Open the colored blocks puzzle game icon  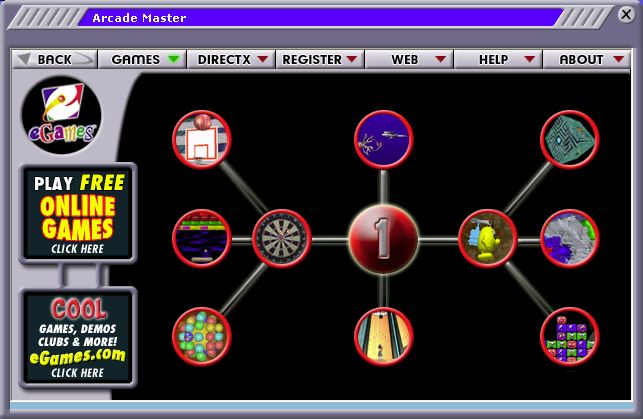(569, 336)
